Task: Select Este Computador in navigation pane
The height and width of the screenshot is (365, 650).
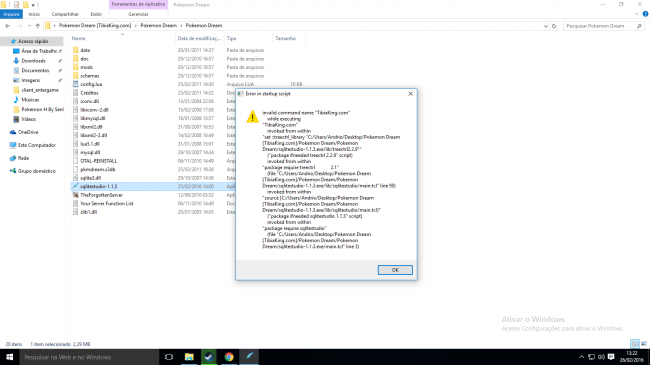Action: [x=36, y=145]
